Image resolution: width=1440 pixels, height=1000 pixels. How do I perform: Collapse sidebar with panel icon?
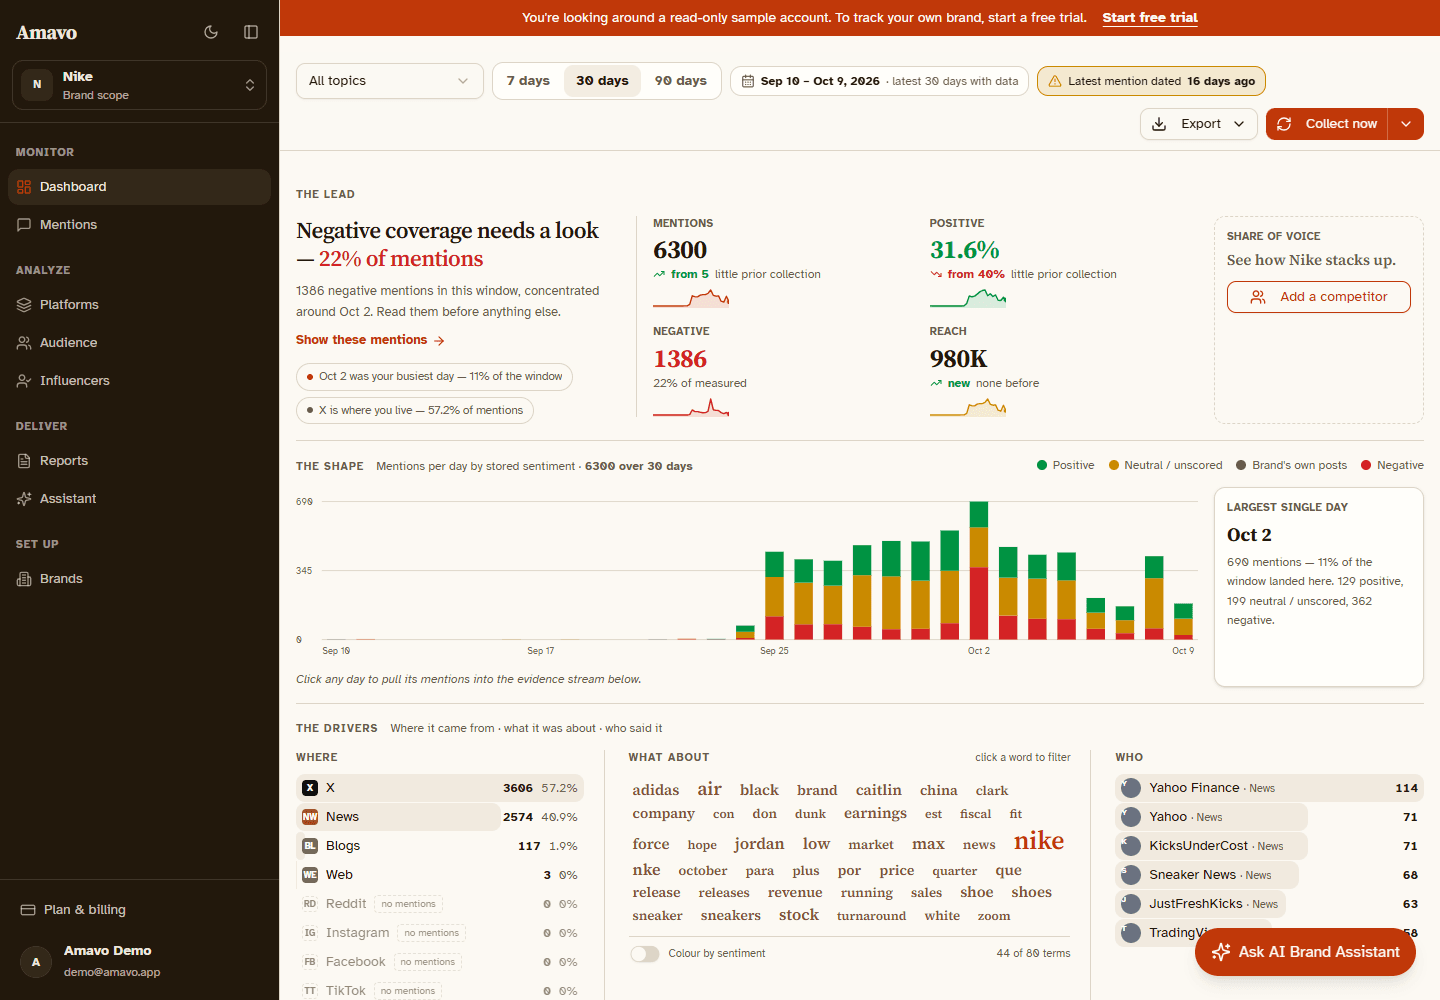(251, 32)
